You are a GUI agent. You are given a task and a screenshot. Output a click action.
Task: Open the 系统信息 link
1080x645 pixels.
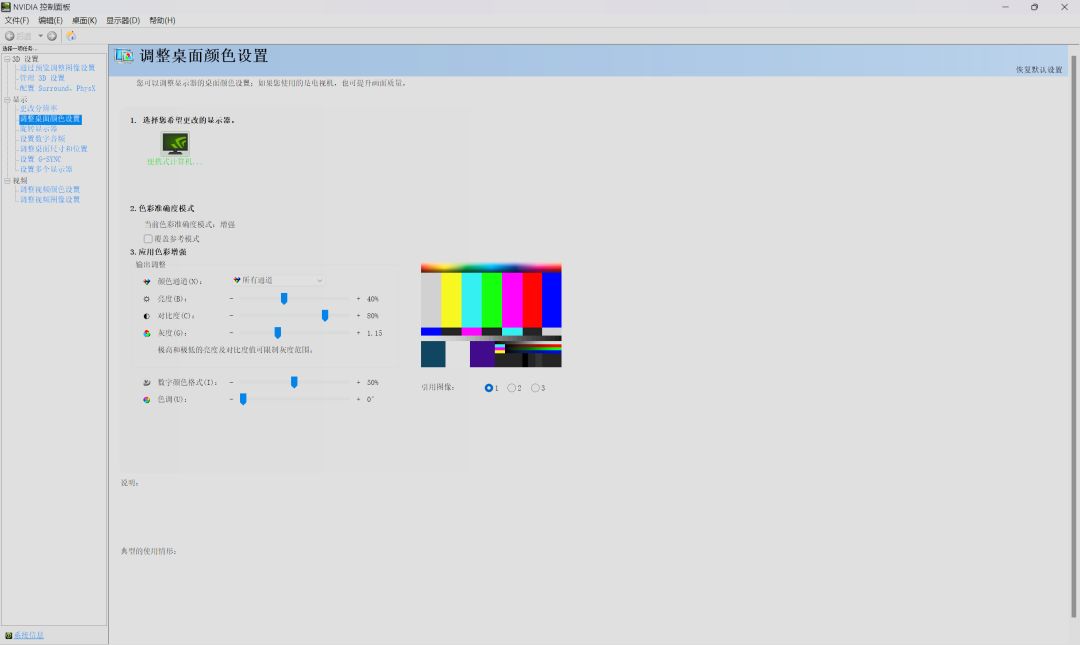point(29,635)
